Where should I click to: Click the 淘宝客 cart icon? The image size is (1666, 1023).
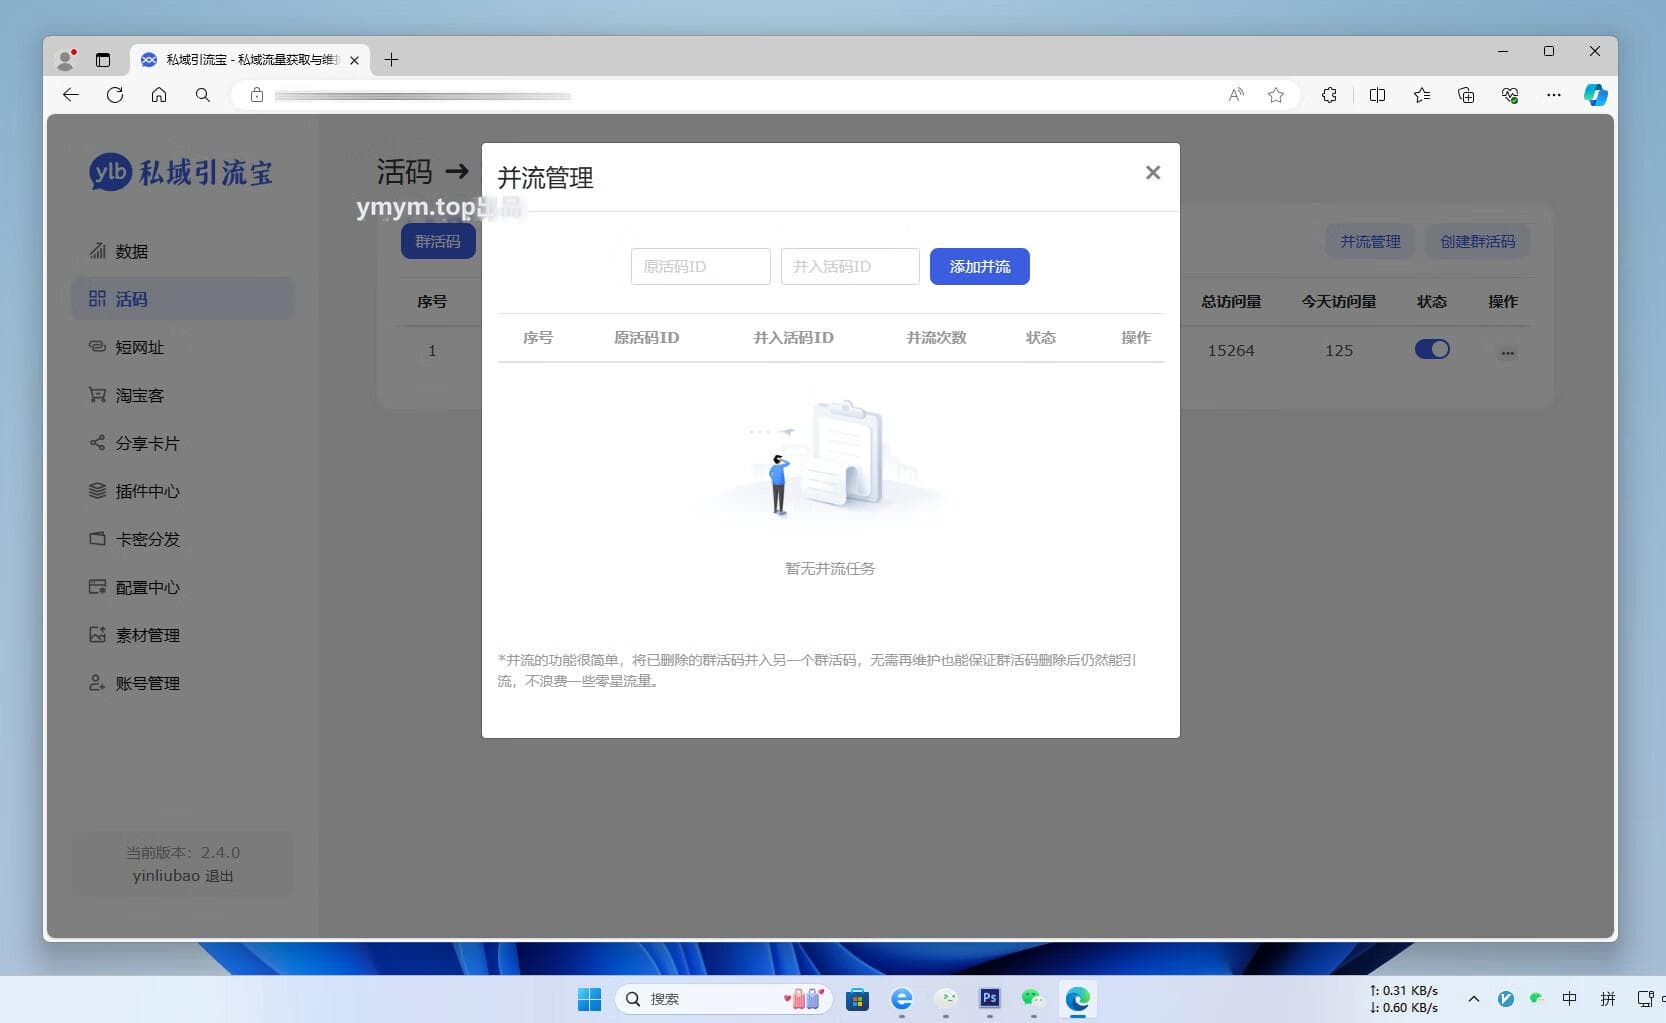click(x=97, y=394)
